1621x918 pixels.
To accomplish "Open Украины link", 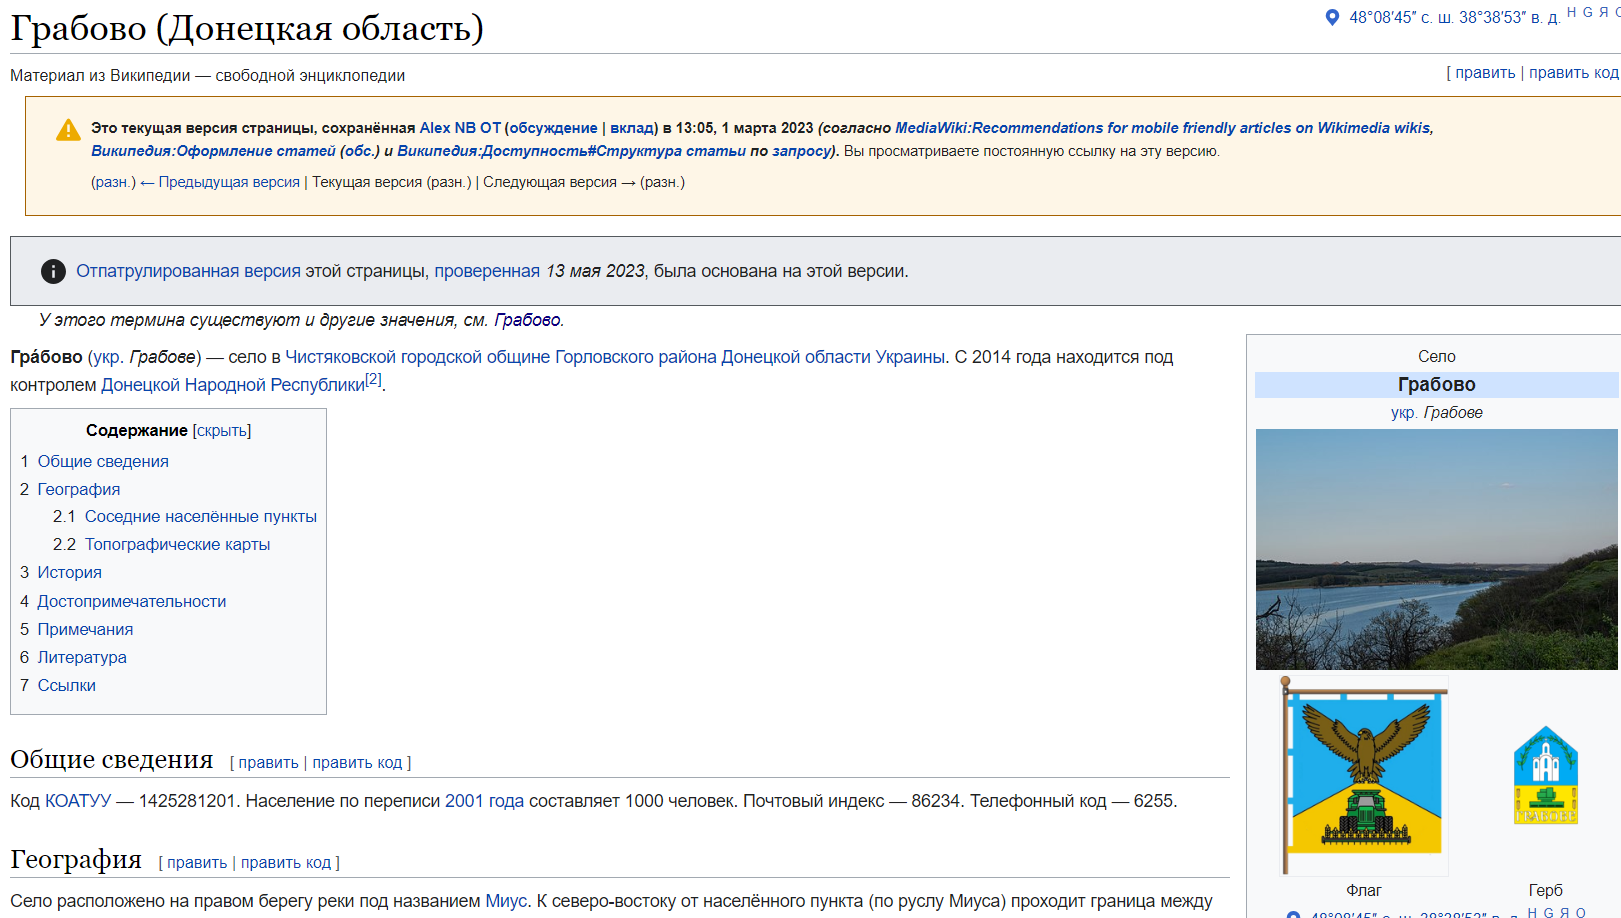I will click(x=910, y=357).
